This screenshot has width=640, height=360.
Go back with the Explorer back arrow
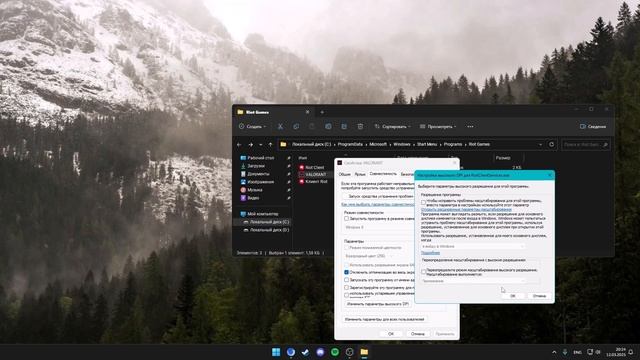tap(239, 144)
